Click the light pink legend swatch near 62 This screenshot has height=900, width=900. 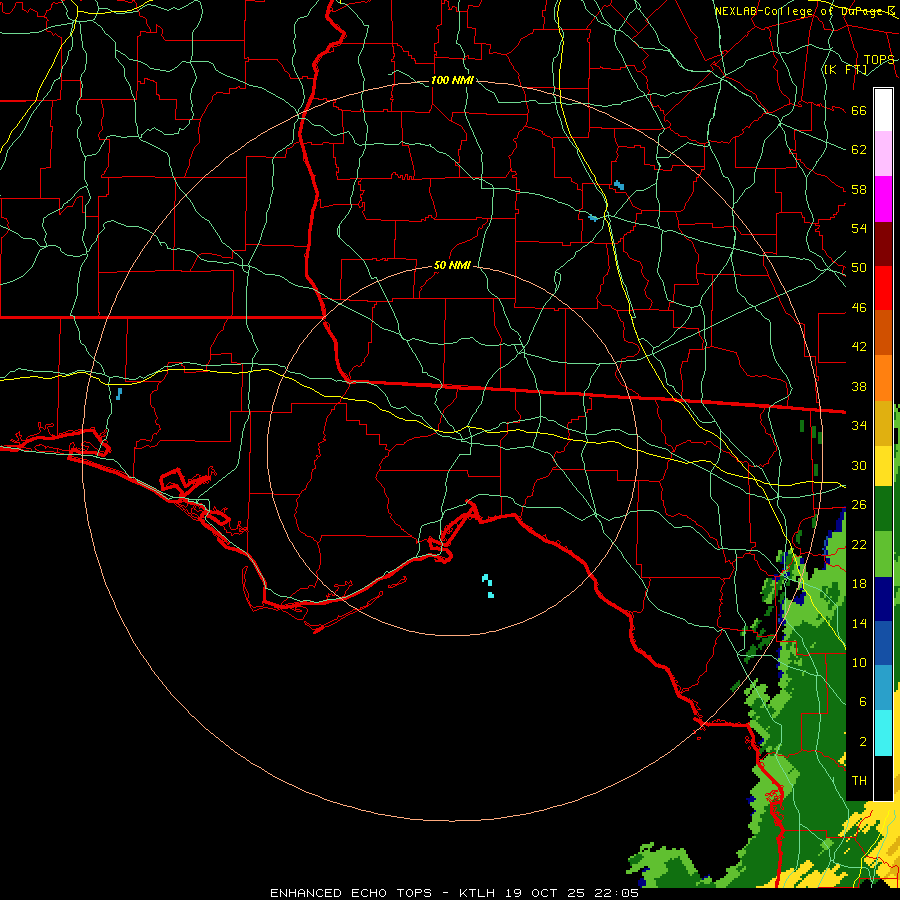(x=883, y=154)
